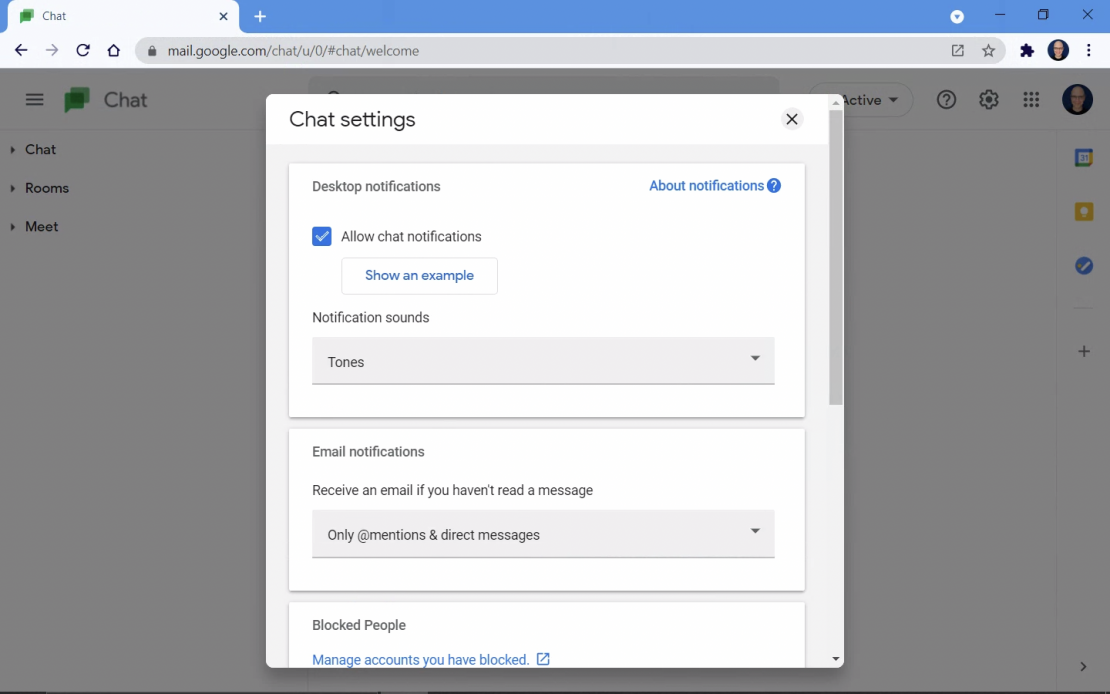Image resolution: width=1110 pixels, height=694 pixels.
Task: Open Help via the question mark icon
Action: click(946, 99)
